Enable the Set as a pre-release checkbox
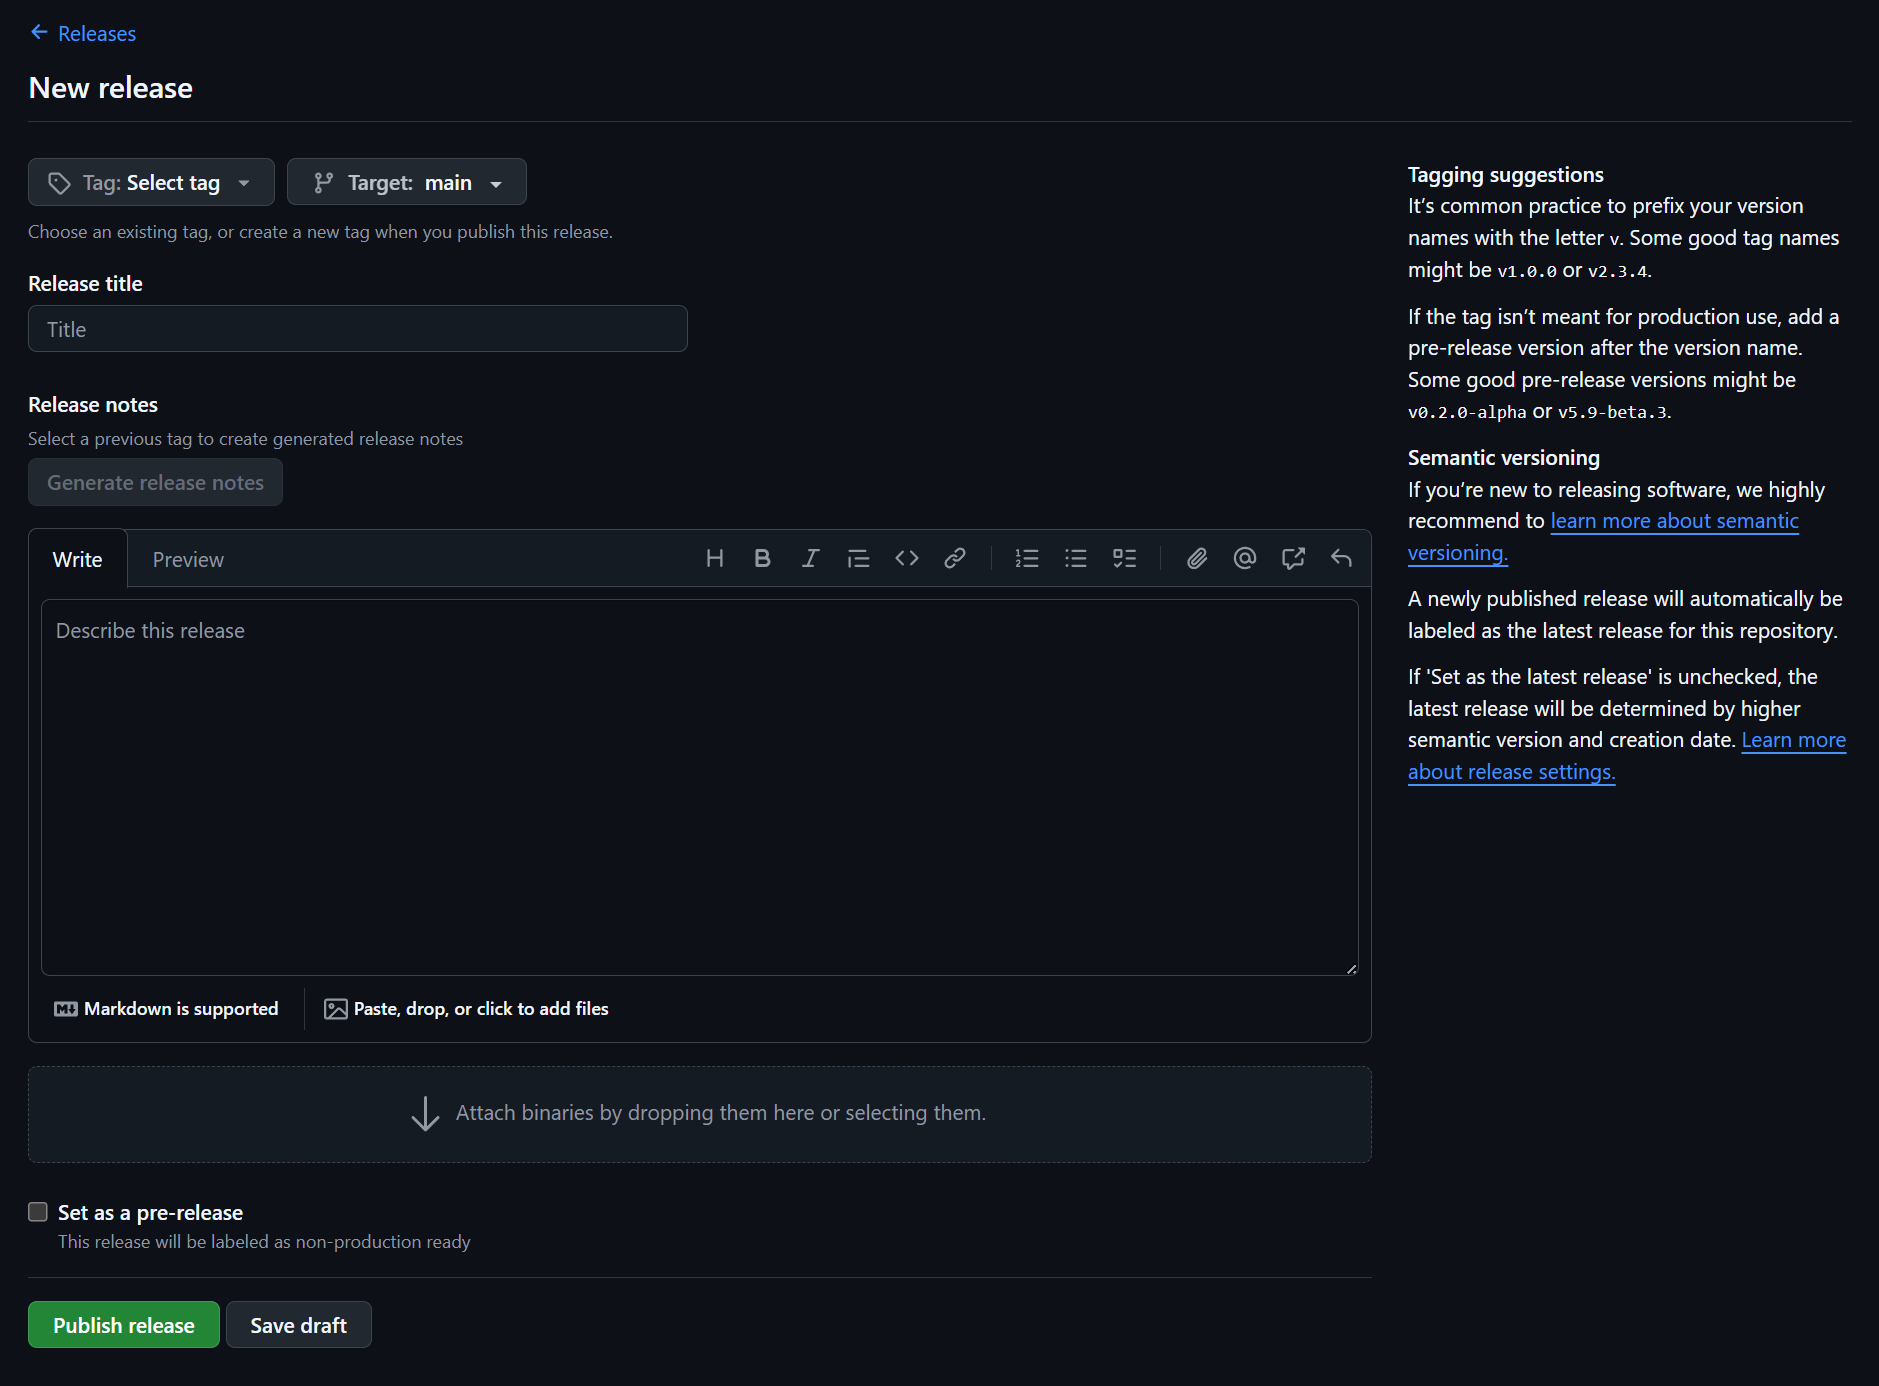 click(x=38, y=1212)
